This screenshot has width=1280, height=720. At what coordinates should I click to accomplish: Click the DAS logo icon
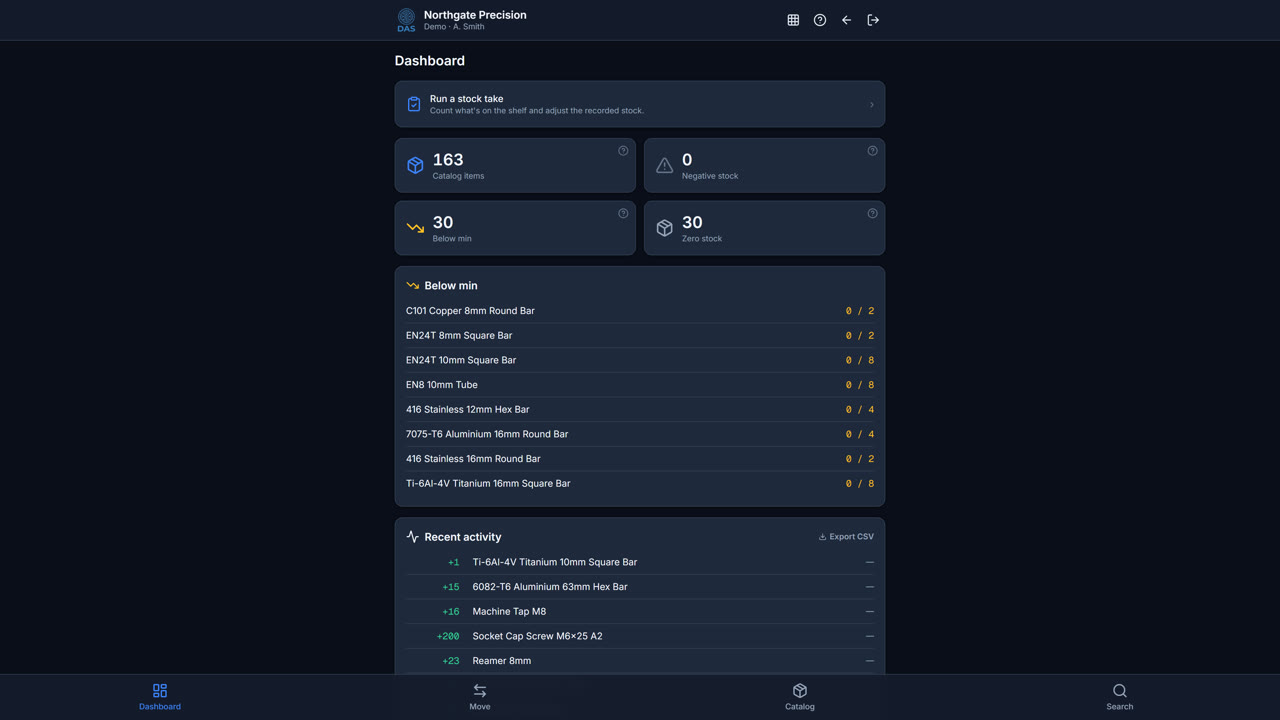tap(406, 20)
